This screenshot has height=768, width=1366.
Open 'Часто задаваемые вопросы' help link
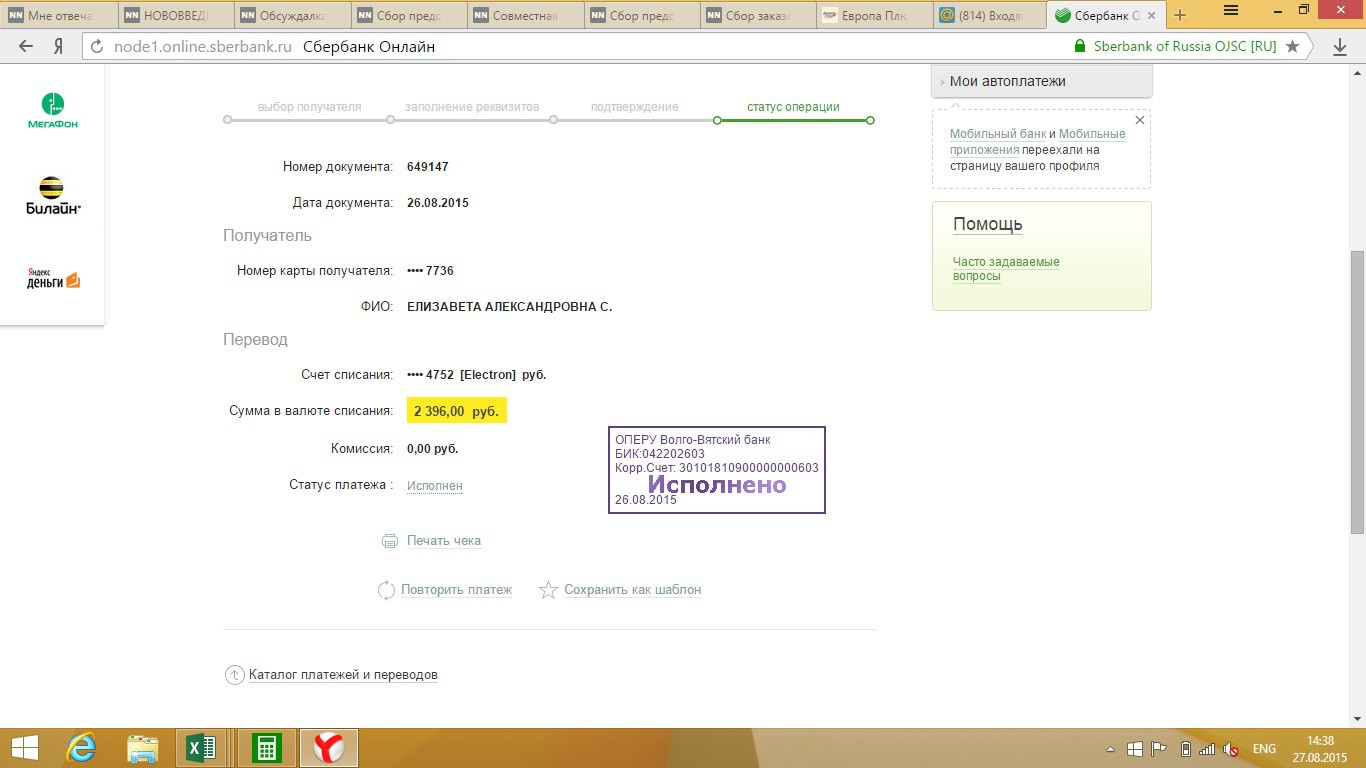click(1006, 269)
